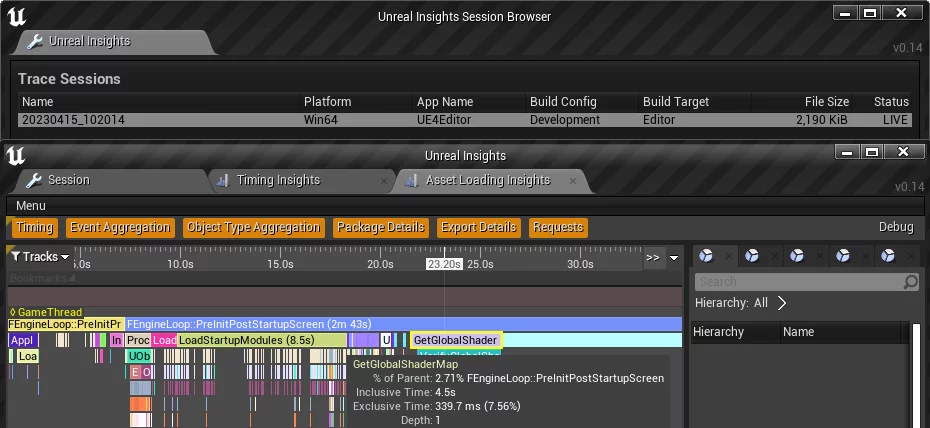Open the dropdown arrow right of the time ruler
This screenshot has width=930, height=428.
point(674,257)
